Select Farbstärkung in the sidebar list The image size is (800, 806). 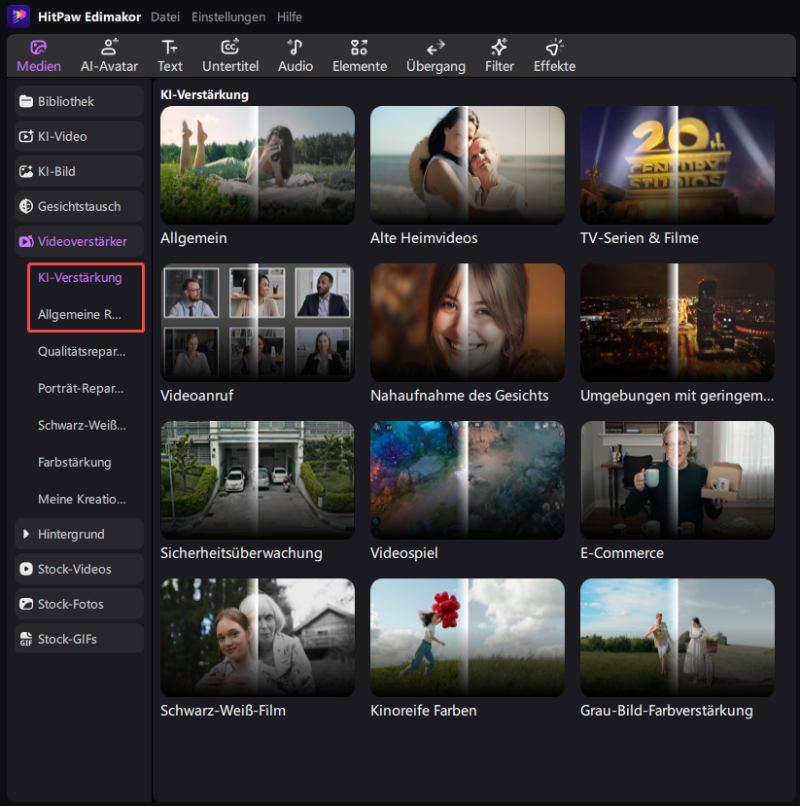tap(75, 462)
